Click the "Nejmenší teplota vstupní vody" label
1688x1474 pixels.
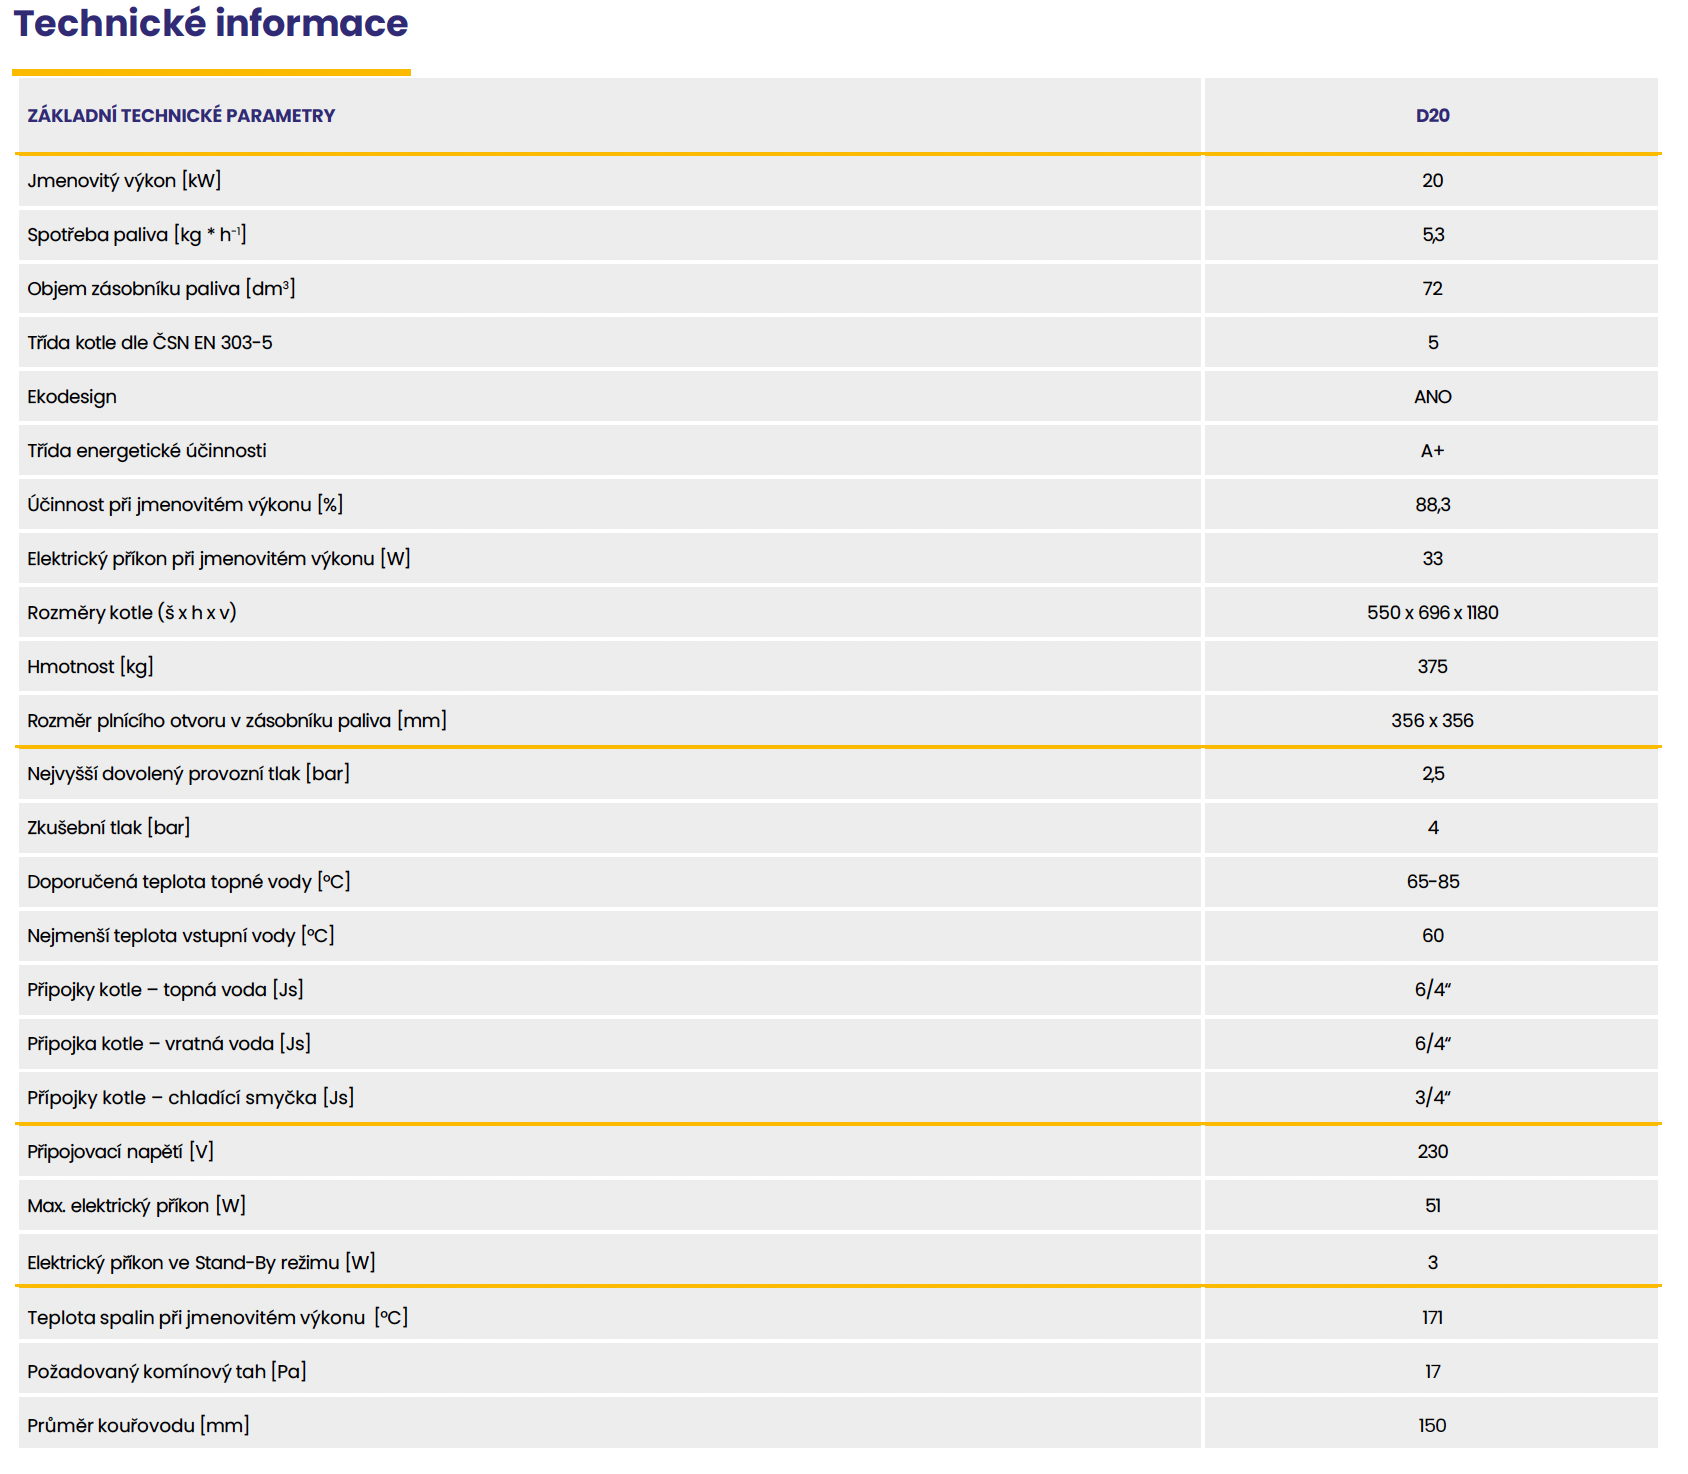point(180,936)
